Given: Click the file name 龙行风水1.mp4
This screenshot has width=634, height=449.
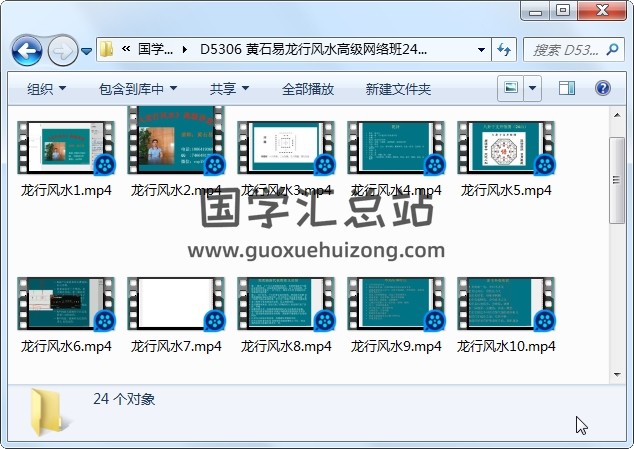Looking at the screenshot, I should pos(66,190).
